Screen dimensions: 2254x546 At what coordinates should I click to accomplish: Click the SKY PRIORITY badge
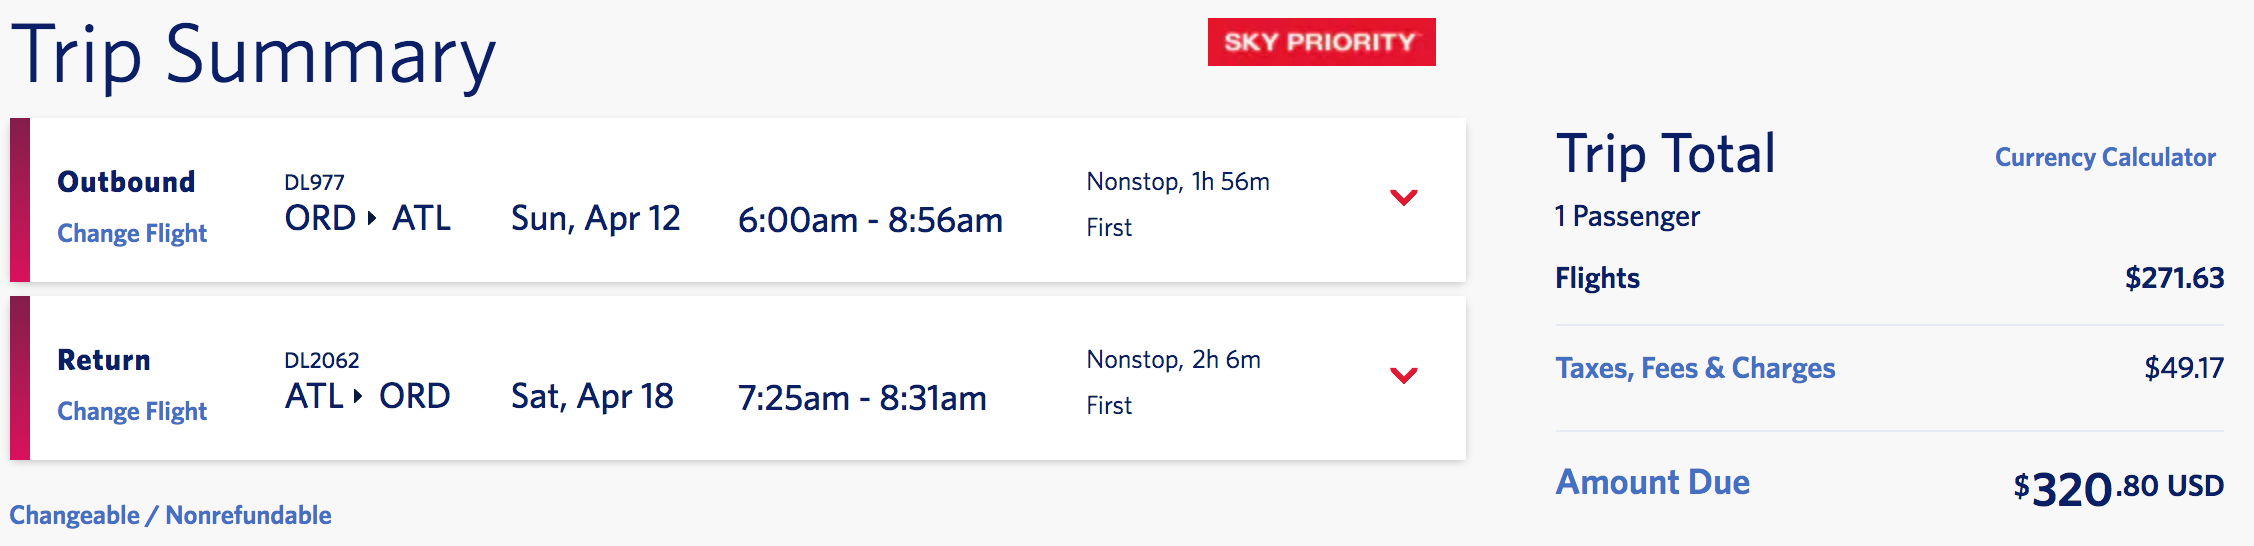[1321, 42]
